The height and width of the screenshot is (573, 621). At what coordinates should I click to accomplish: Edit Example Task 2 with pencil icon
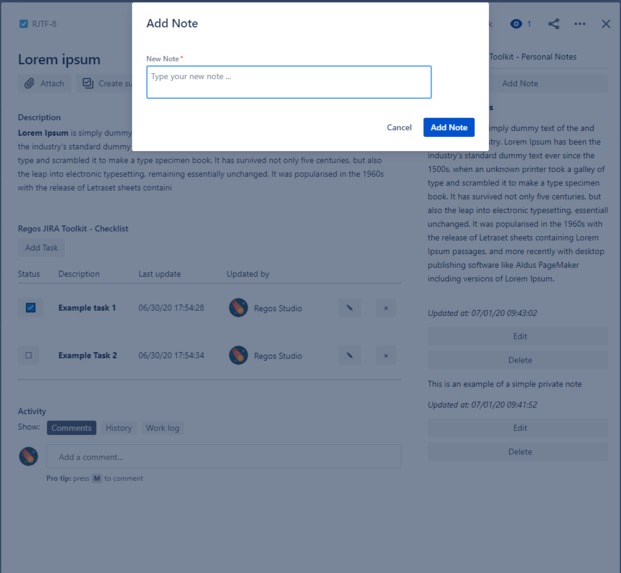tap(349, 355)
